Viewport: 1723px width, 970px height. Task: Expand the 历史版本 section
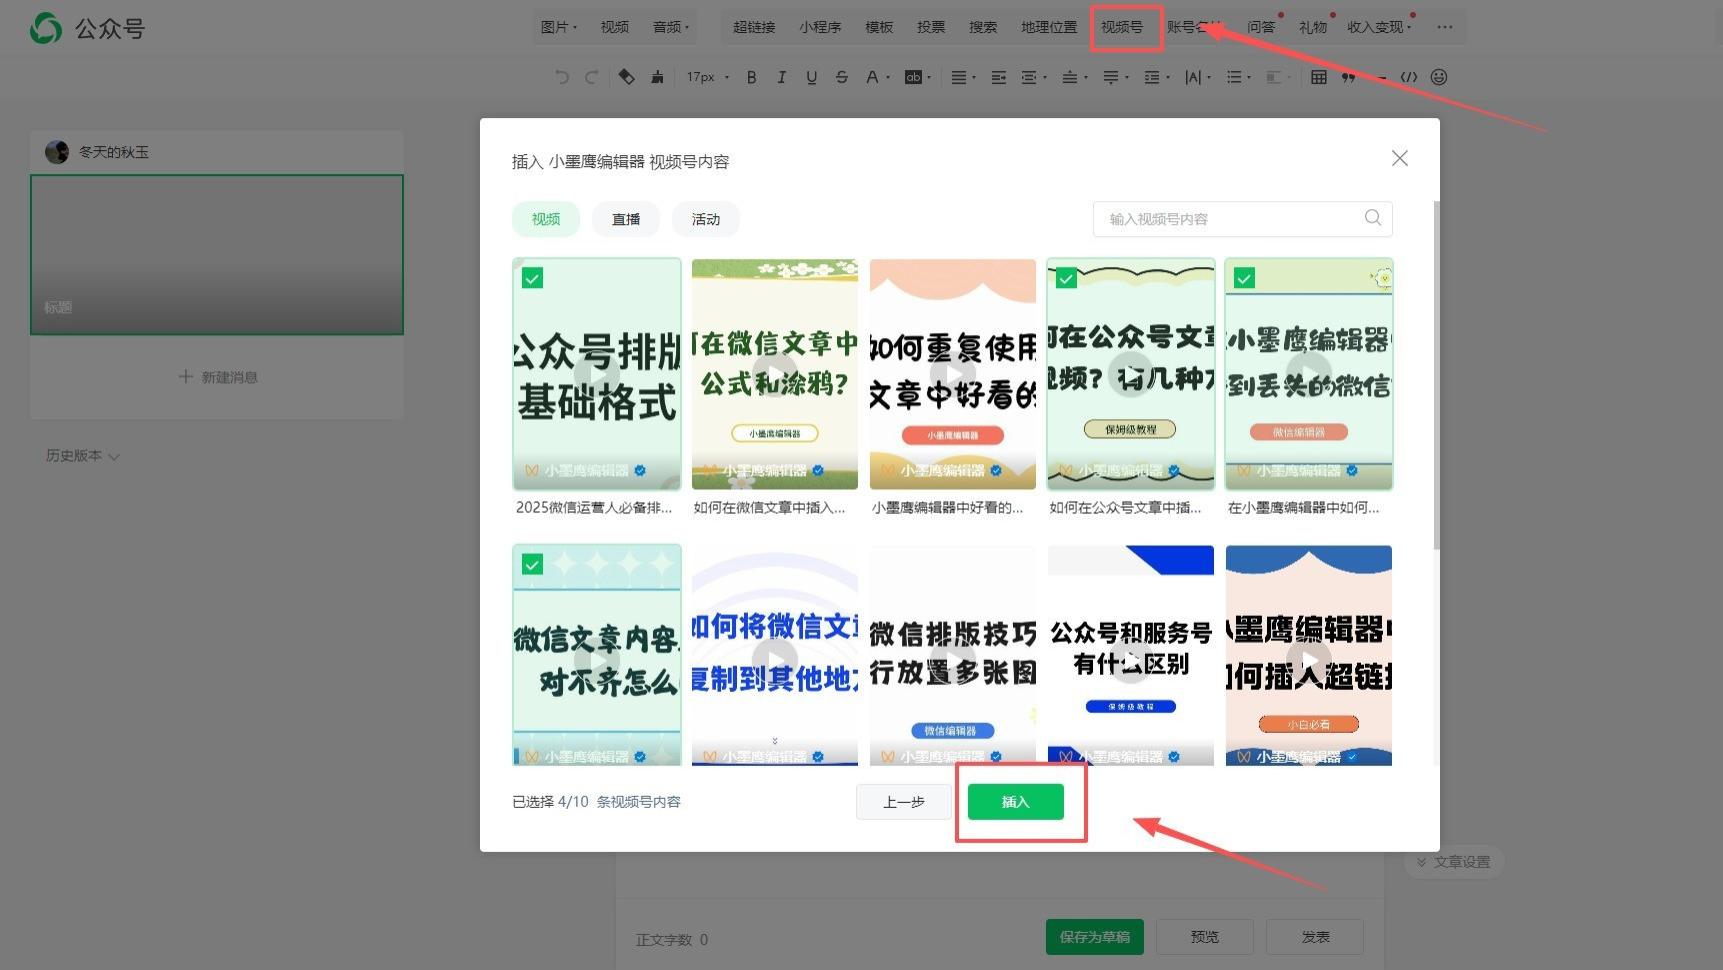(x=82, y=455)
